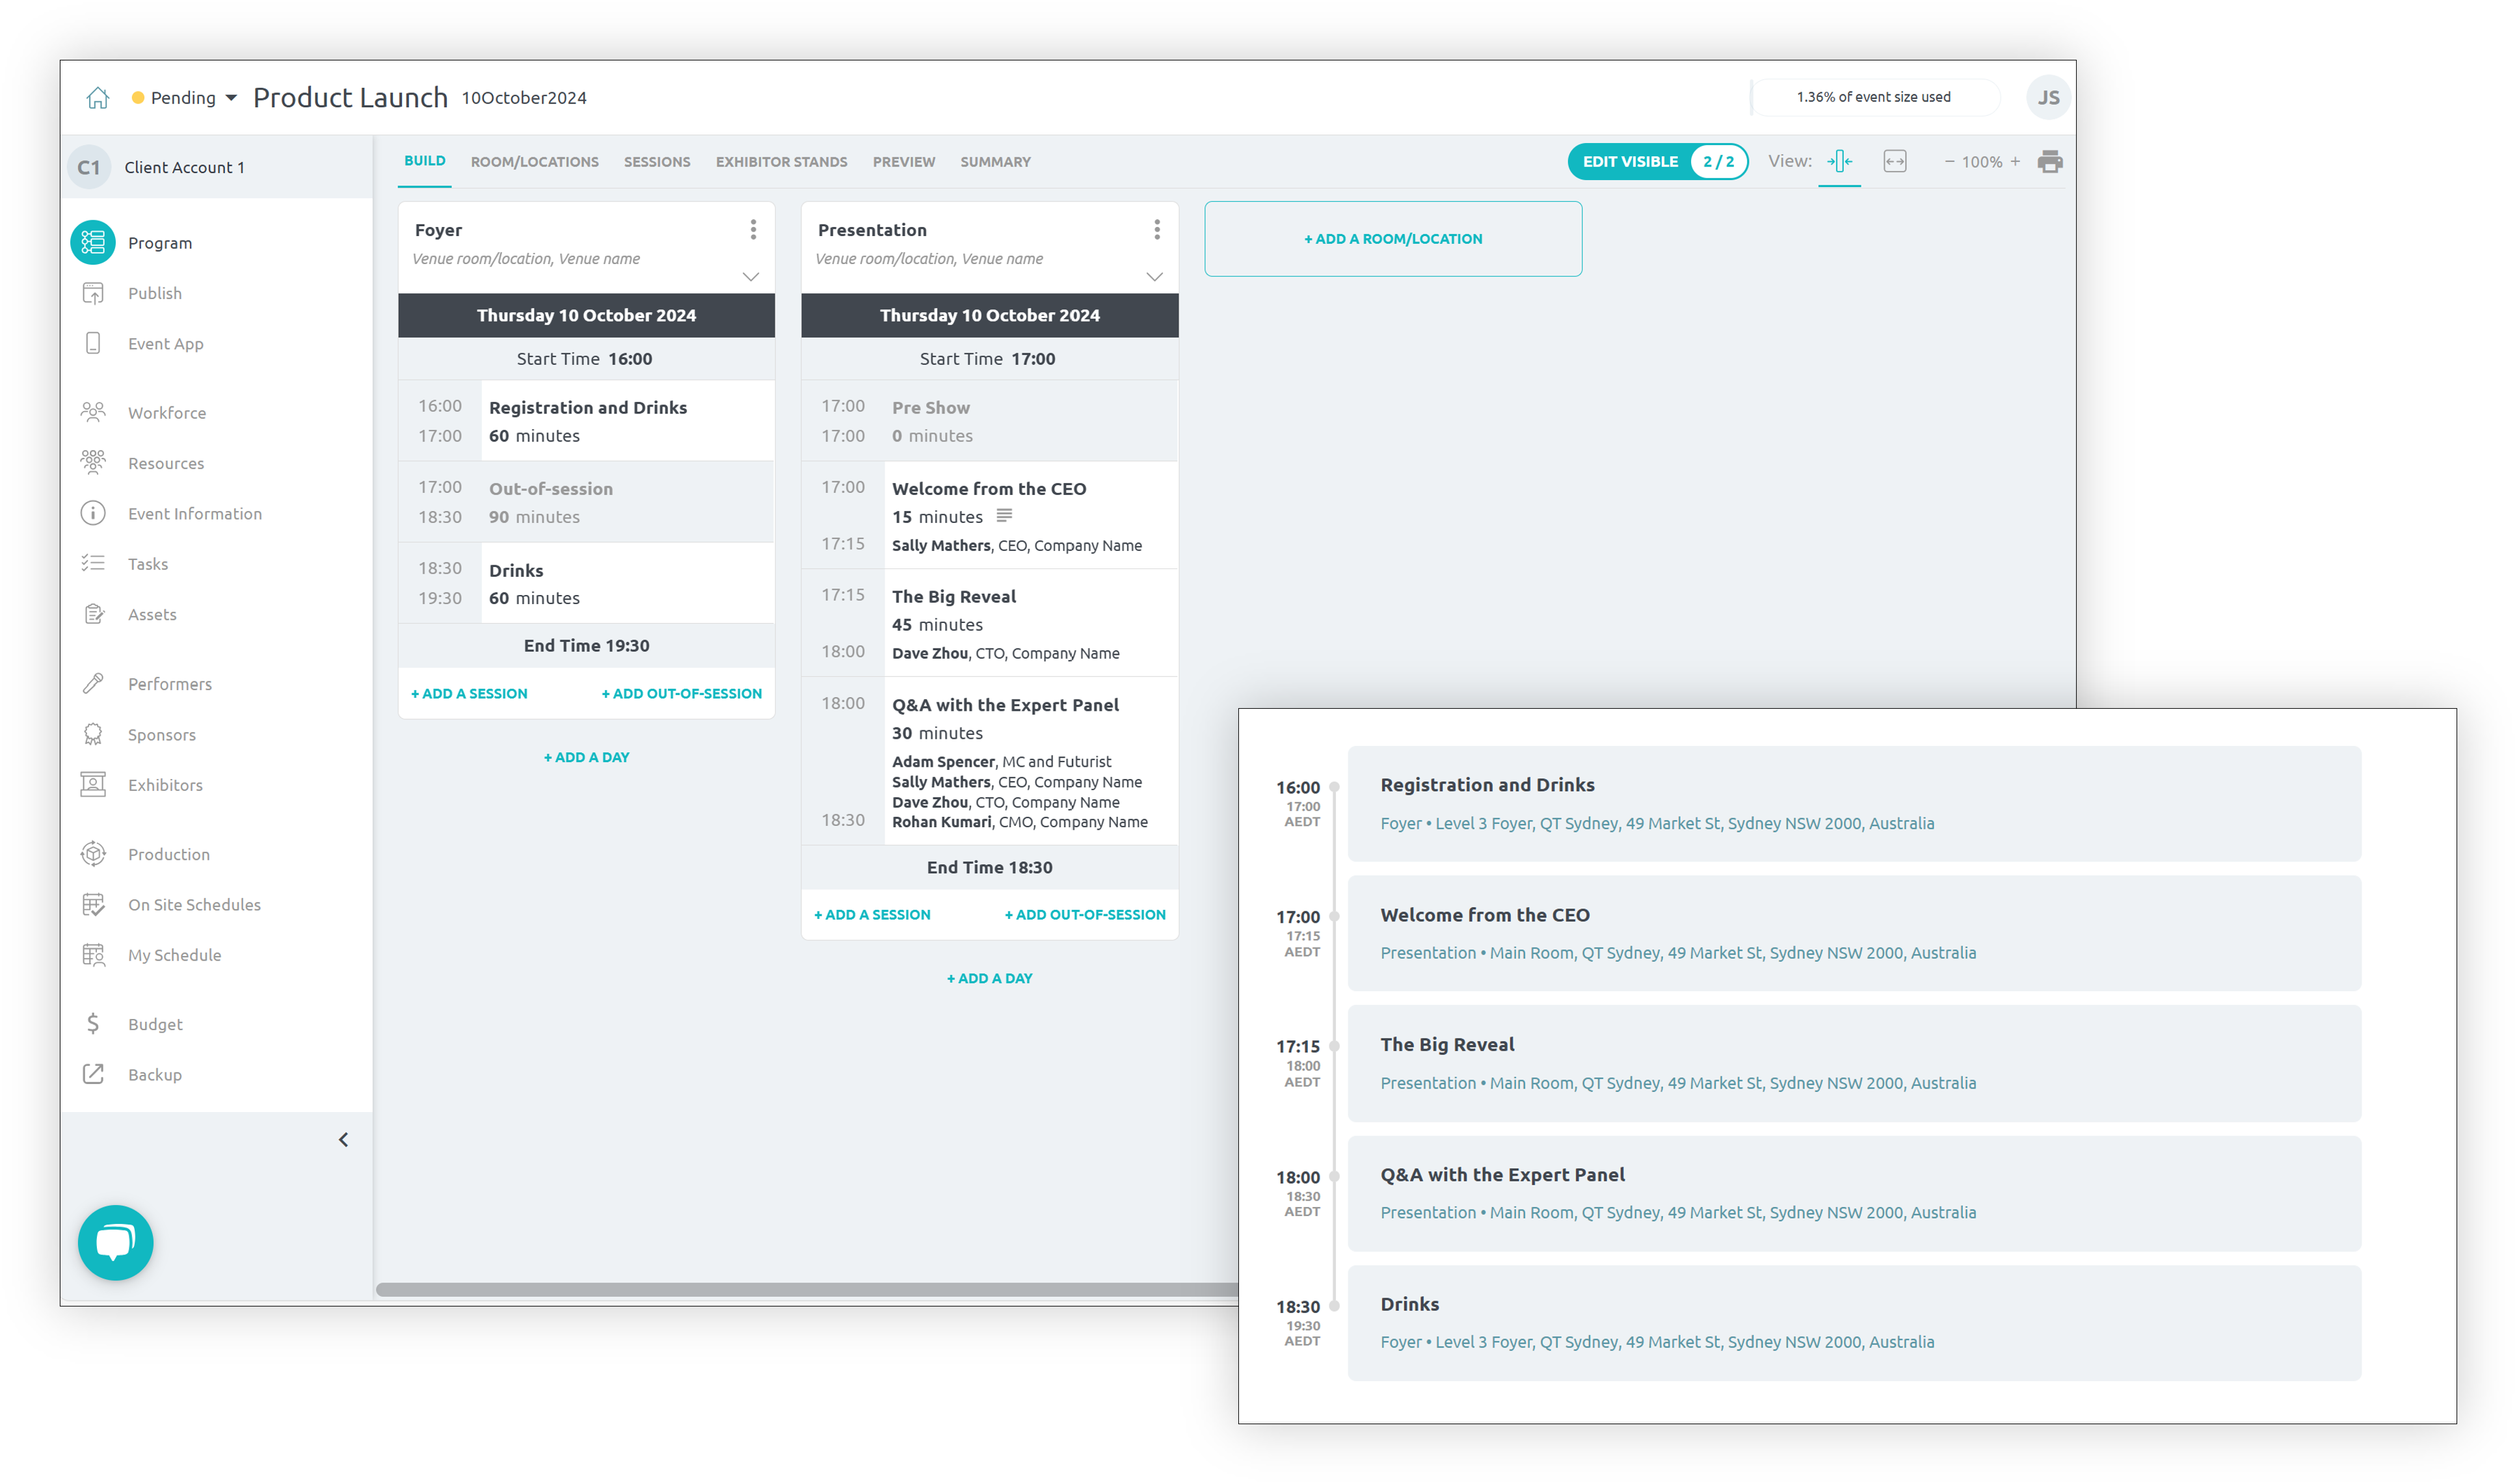2517x1484 pixels.
Task: Click the print icon
Action: 2049,161
